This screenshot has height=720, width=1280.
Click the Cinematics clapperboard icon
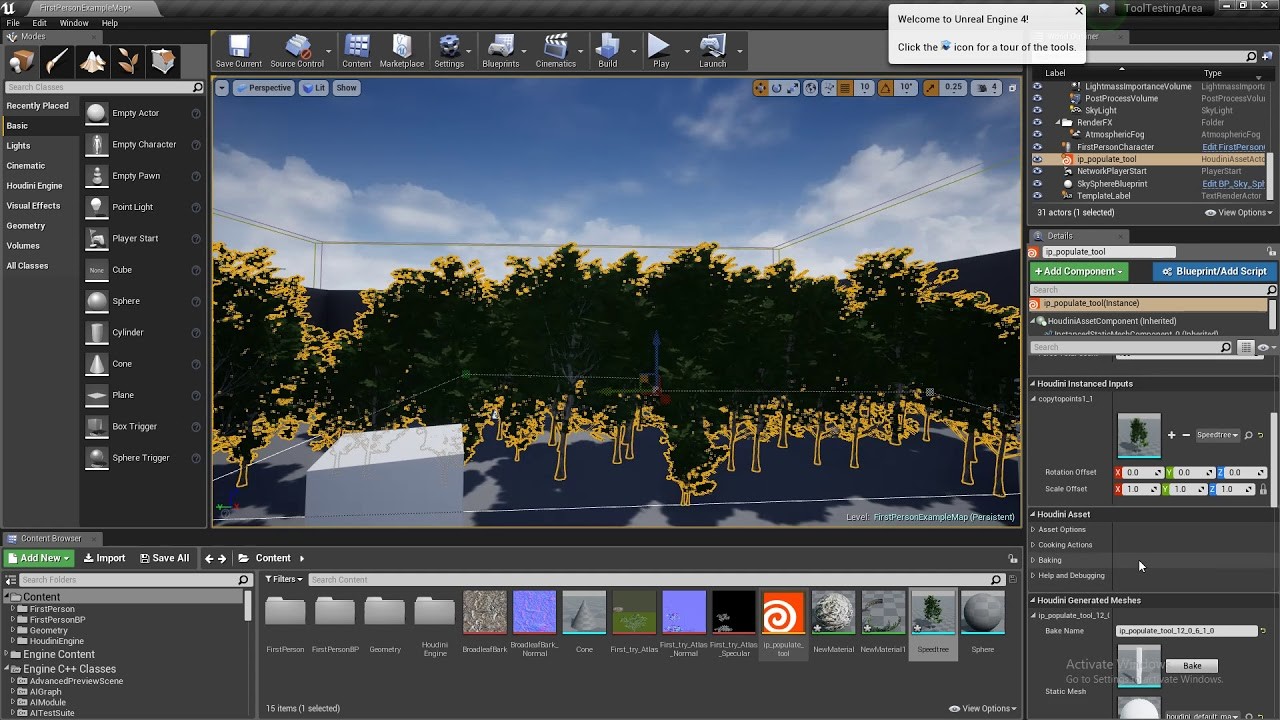555,50
